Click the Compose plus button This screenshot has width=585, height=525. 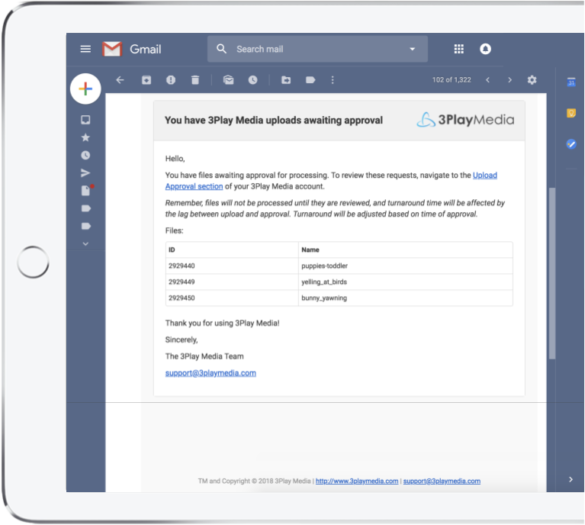click(85, 89)
